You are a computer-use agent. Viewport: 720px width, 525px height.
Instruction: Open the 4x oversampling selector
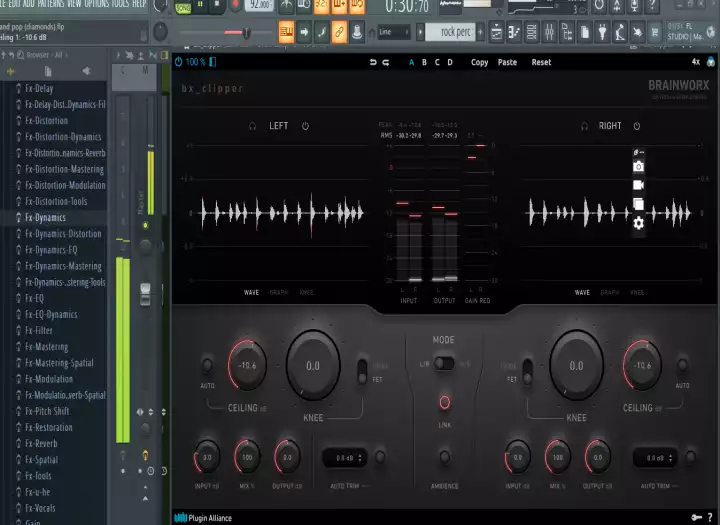pyautogui.click(x=696, y=62)
